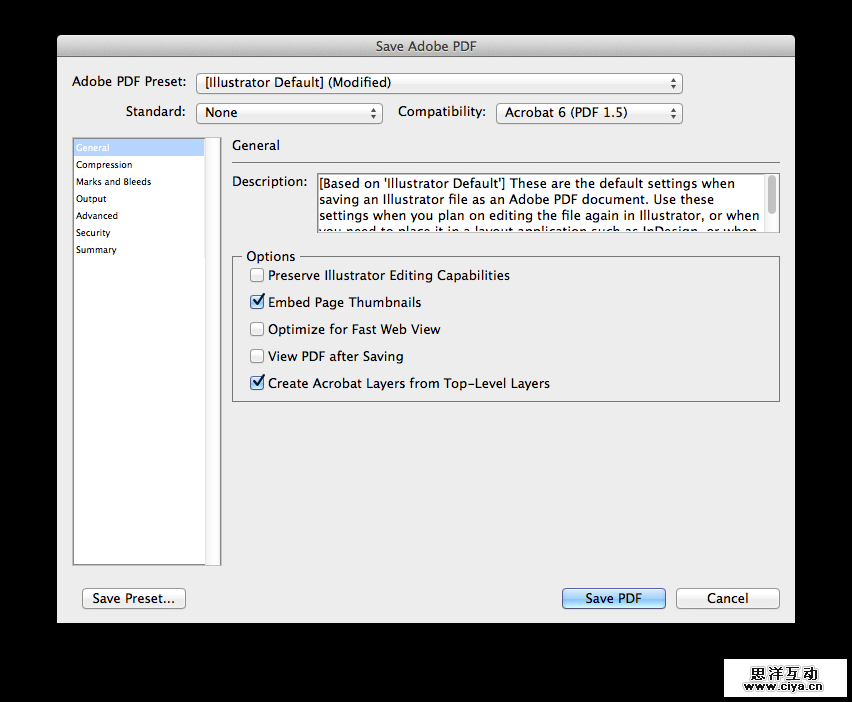This screenshot has height=702, width=852.
Task: Switch to the Security panel
Action: tap(93, 232)
